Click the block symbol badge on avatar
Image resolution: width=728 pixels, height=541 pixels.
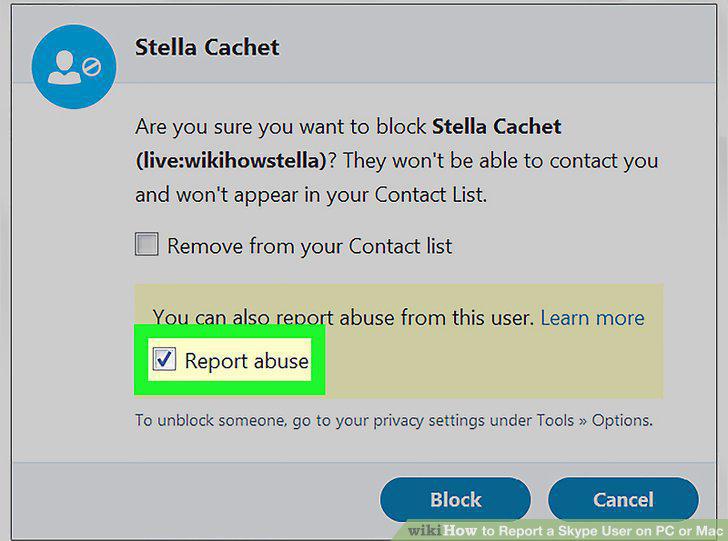pos(91,68)
